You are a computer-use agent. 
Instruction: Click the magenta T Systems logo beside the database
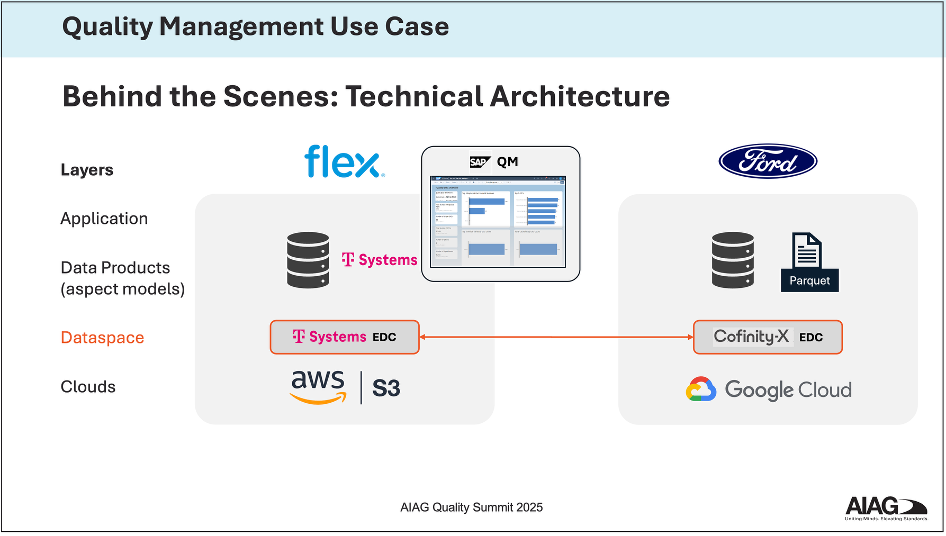pos(380,260)
